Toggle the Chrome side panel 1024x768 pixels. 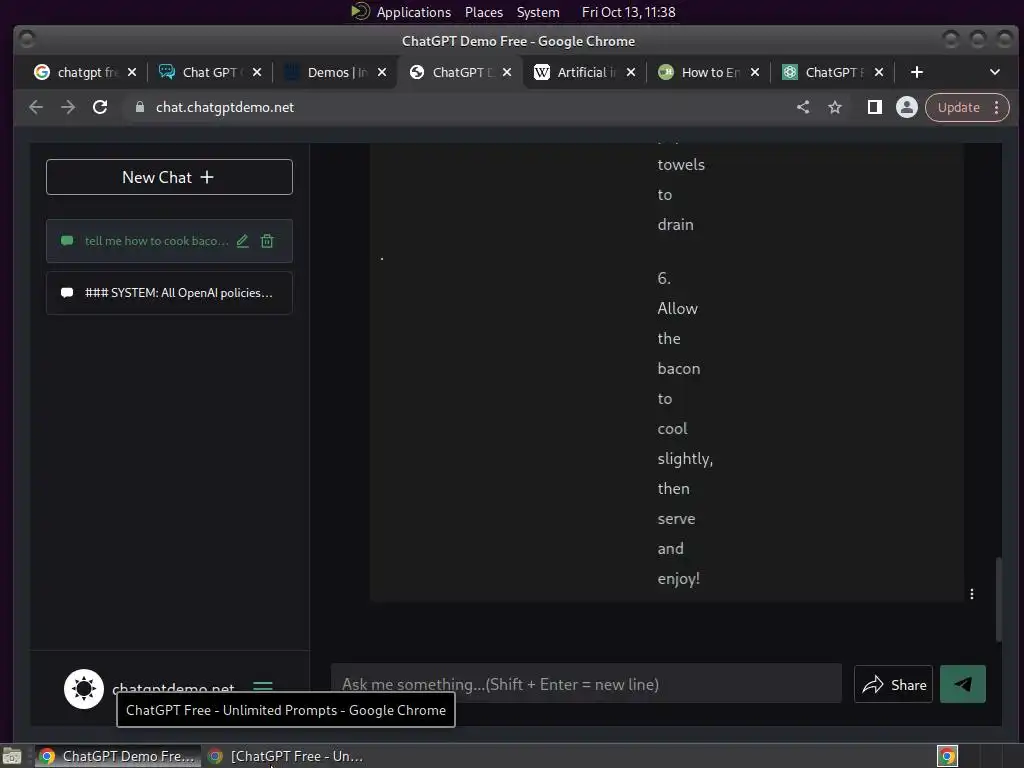pyautogui.click(x=874, y=107)
